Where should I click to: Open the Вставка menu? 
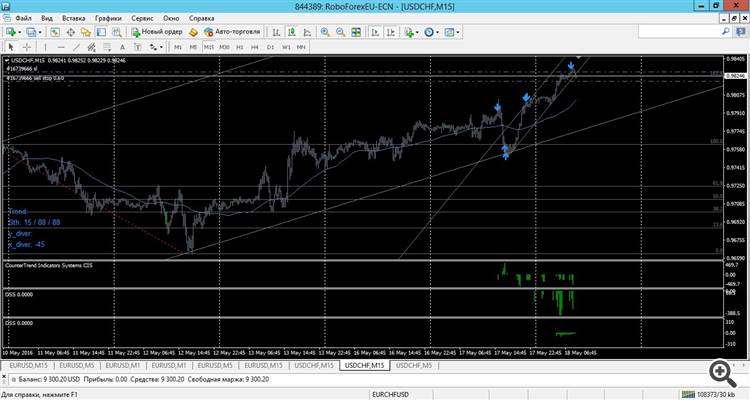point(73,18)
